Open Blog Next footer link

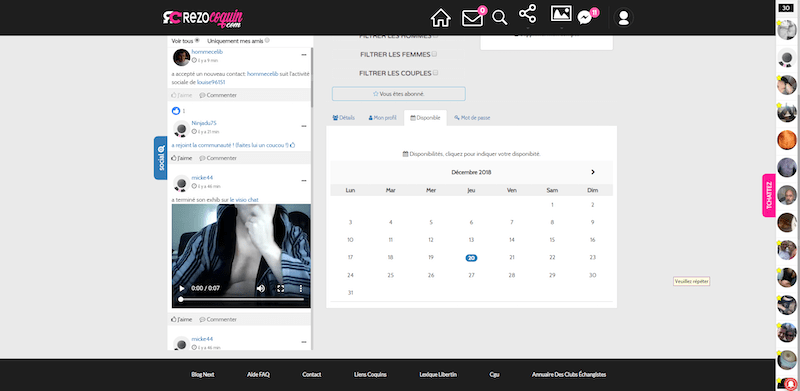click(203, 375)
